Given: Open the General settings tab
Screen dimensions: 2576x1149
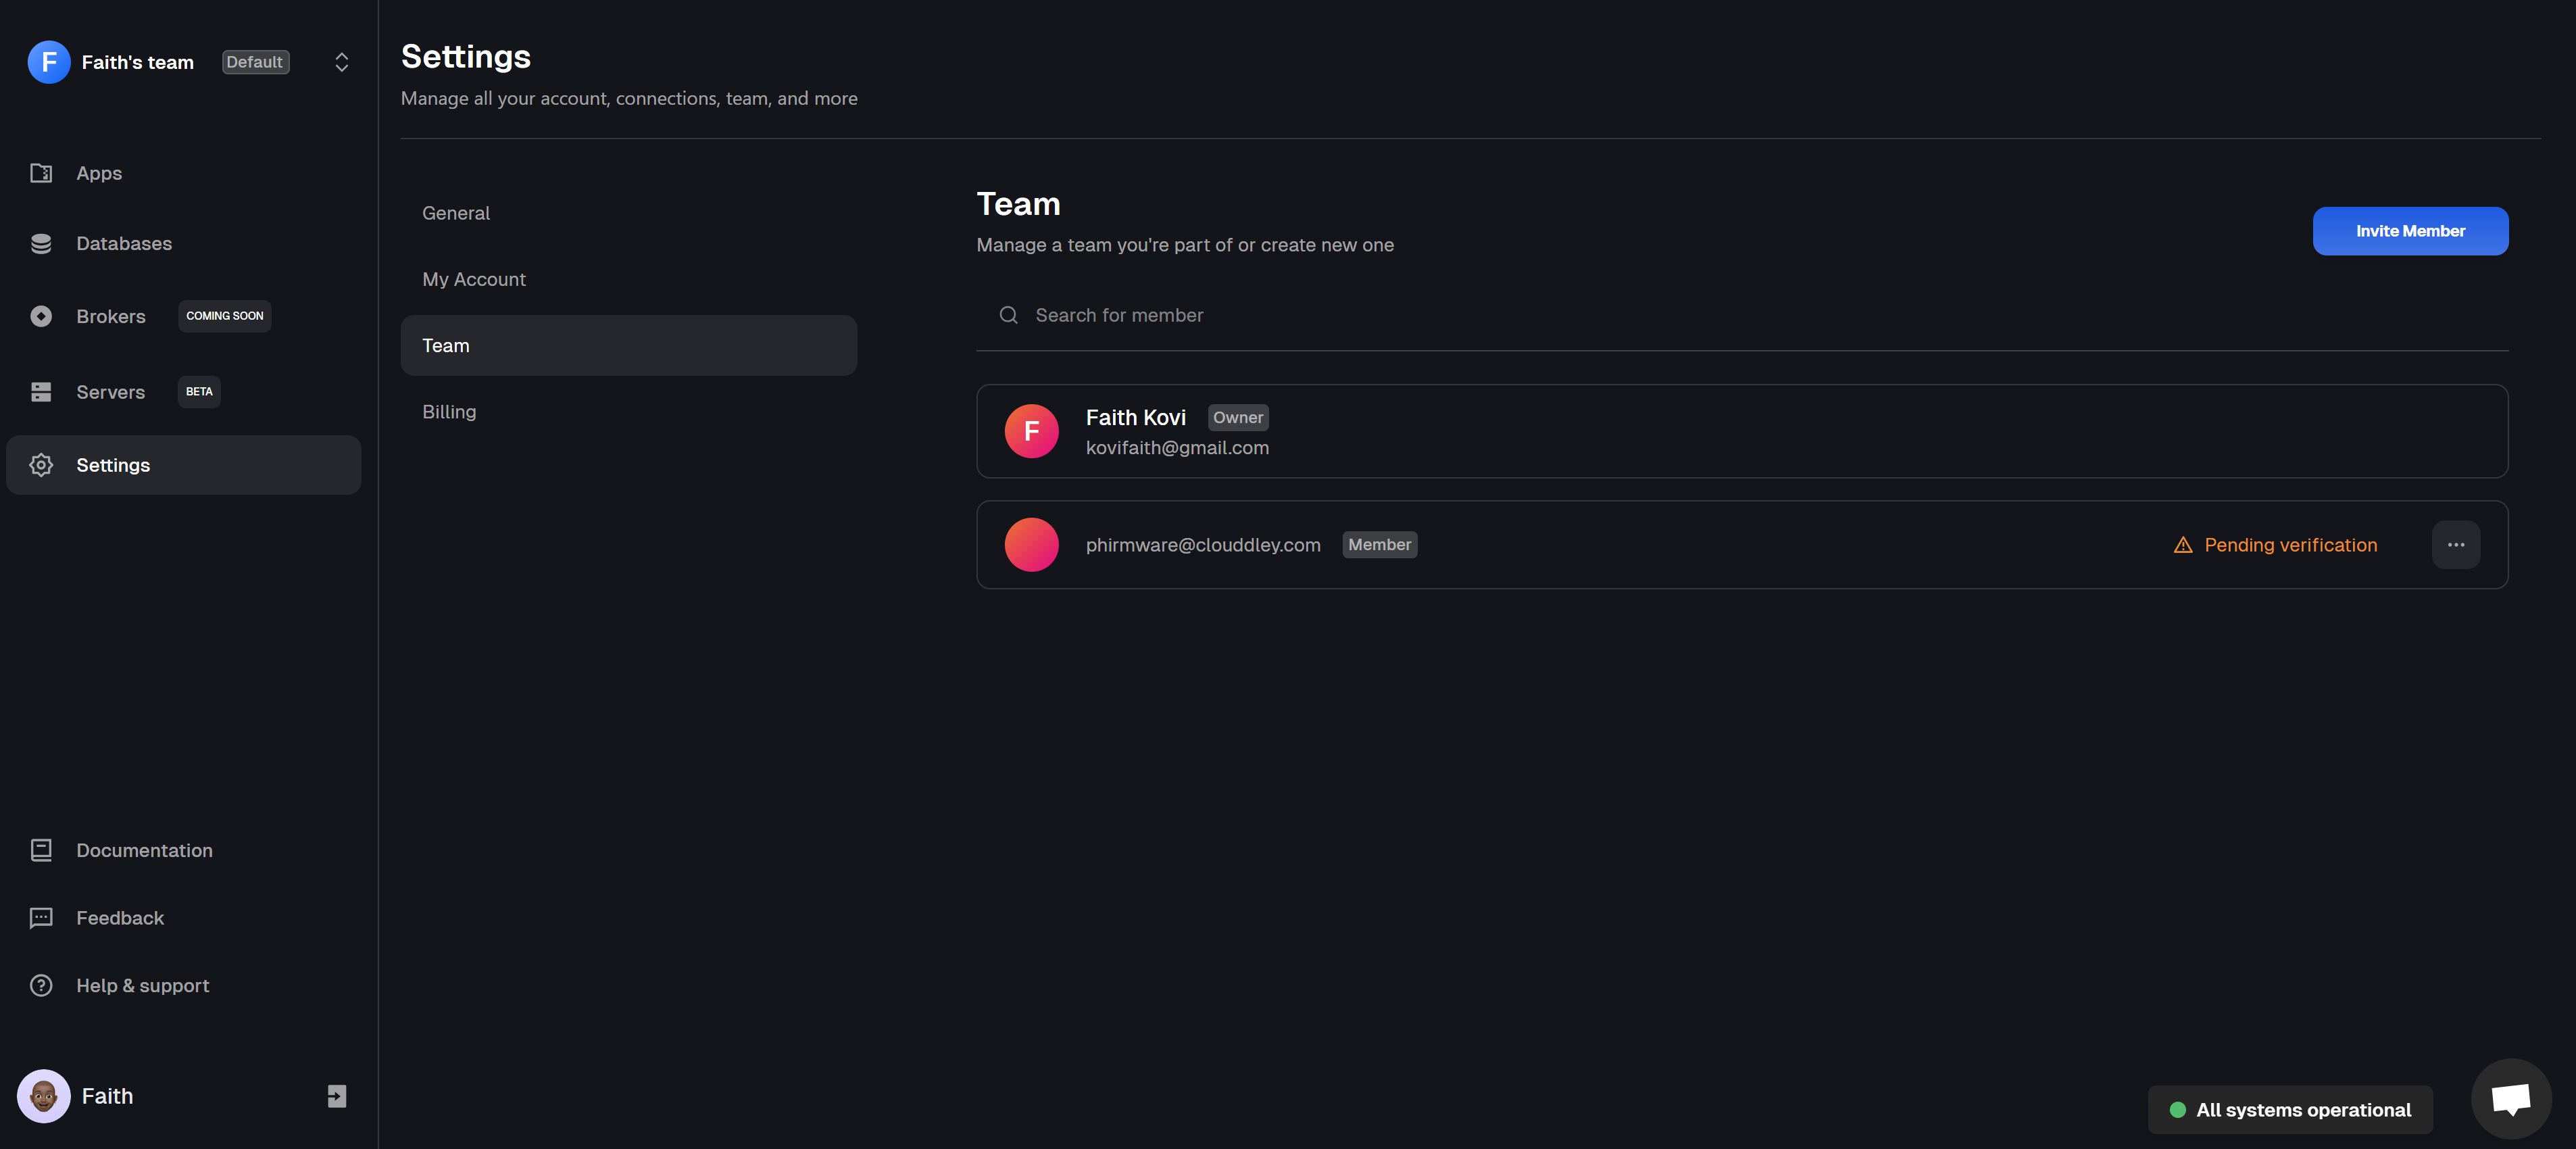Looking at the screenshot, I should click(x=456, y=213).
